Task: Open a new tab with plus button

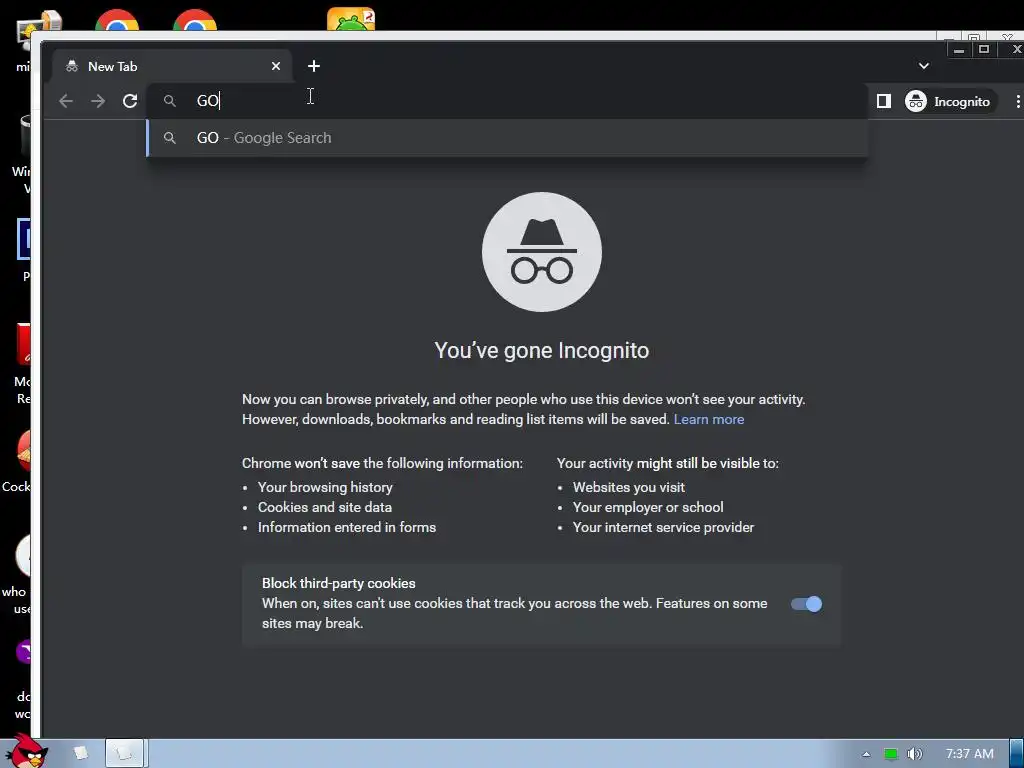Action: tap(313, 66)
